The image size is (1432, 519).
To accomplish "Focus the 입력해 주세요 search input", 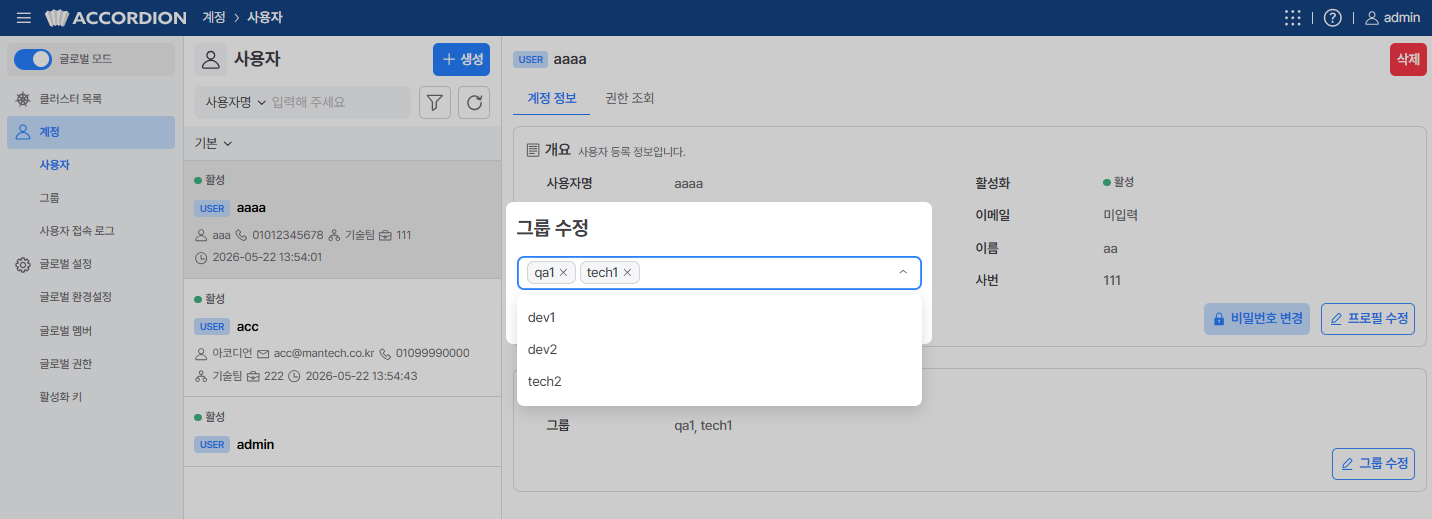I will (337, 102).
